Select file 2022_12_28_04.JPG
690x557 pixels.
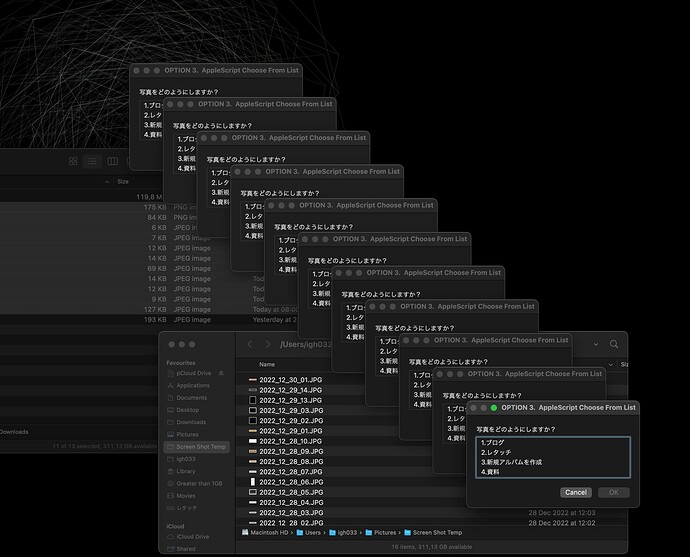click(290, 502)
